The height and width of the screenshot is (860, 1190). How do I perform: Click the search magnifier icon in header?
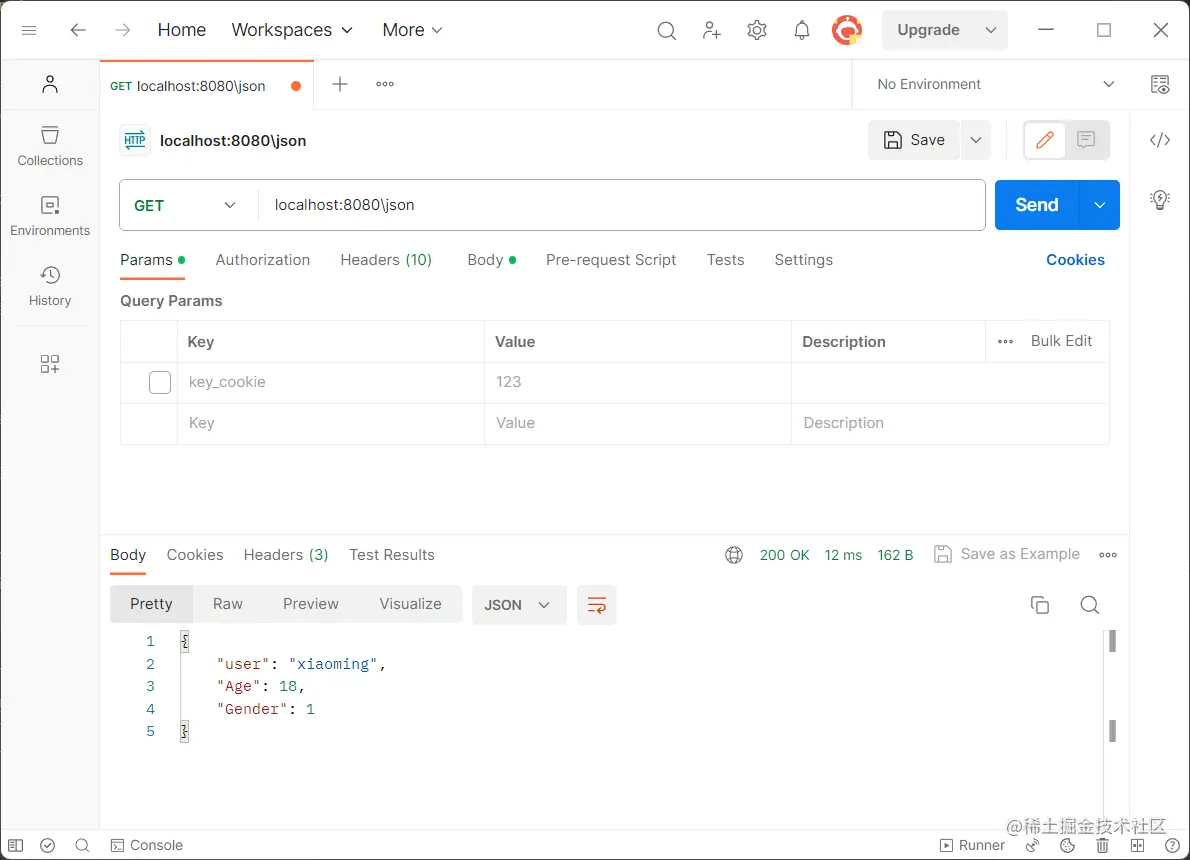(x=666, y=31)
